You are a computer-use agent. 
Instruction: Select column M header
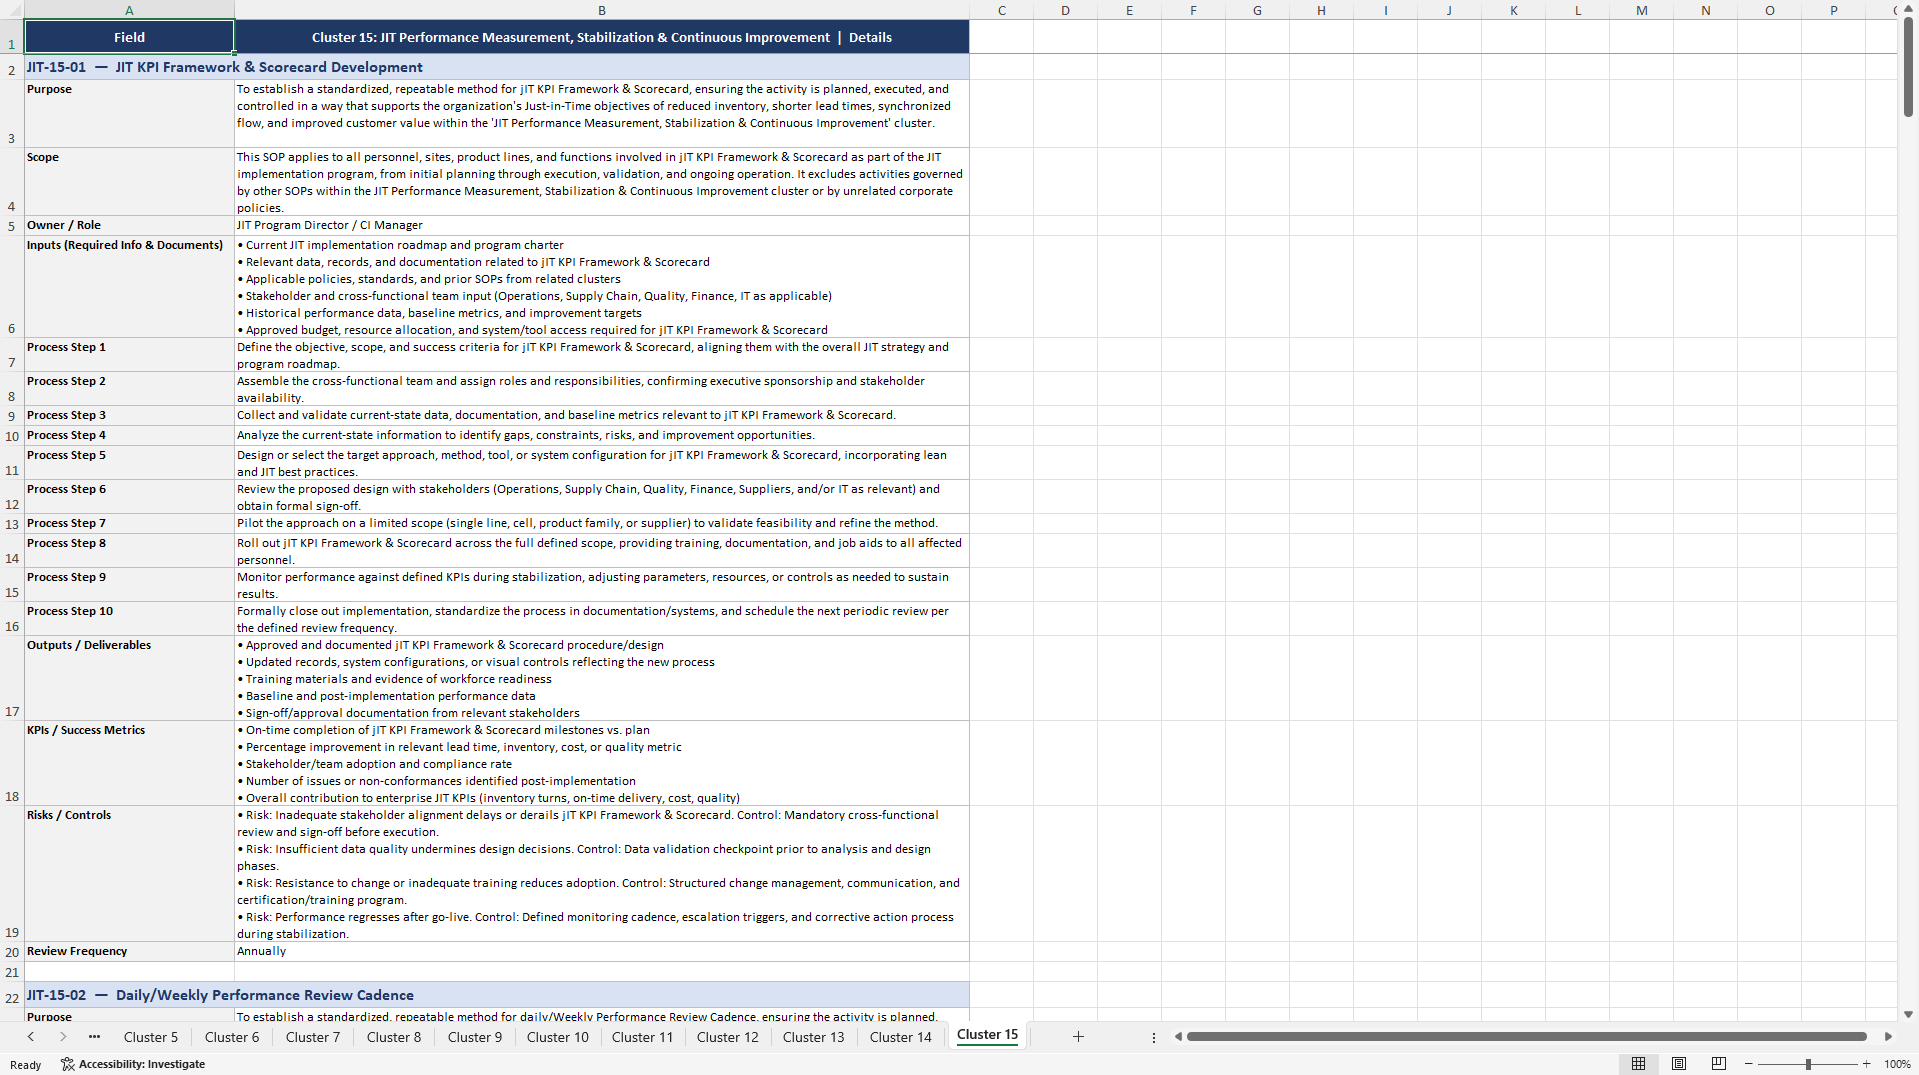(1642, 10)
